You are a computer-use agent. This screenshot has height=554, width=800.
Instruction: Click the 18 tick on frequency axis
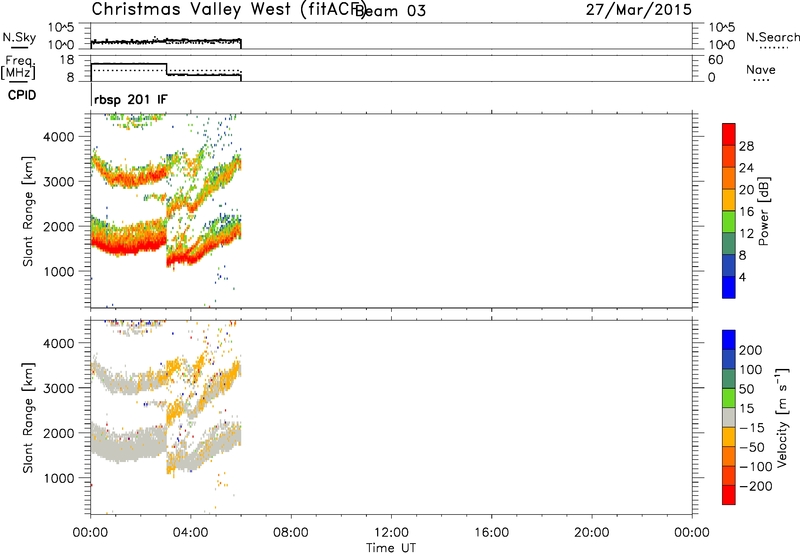[66, 60]
